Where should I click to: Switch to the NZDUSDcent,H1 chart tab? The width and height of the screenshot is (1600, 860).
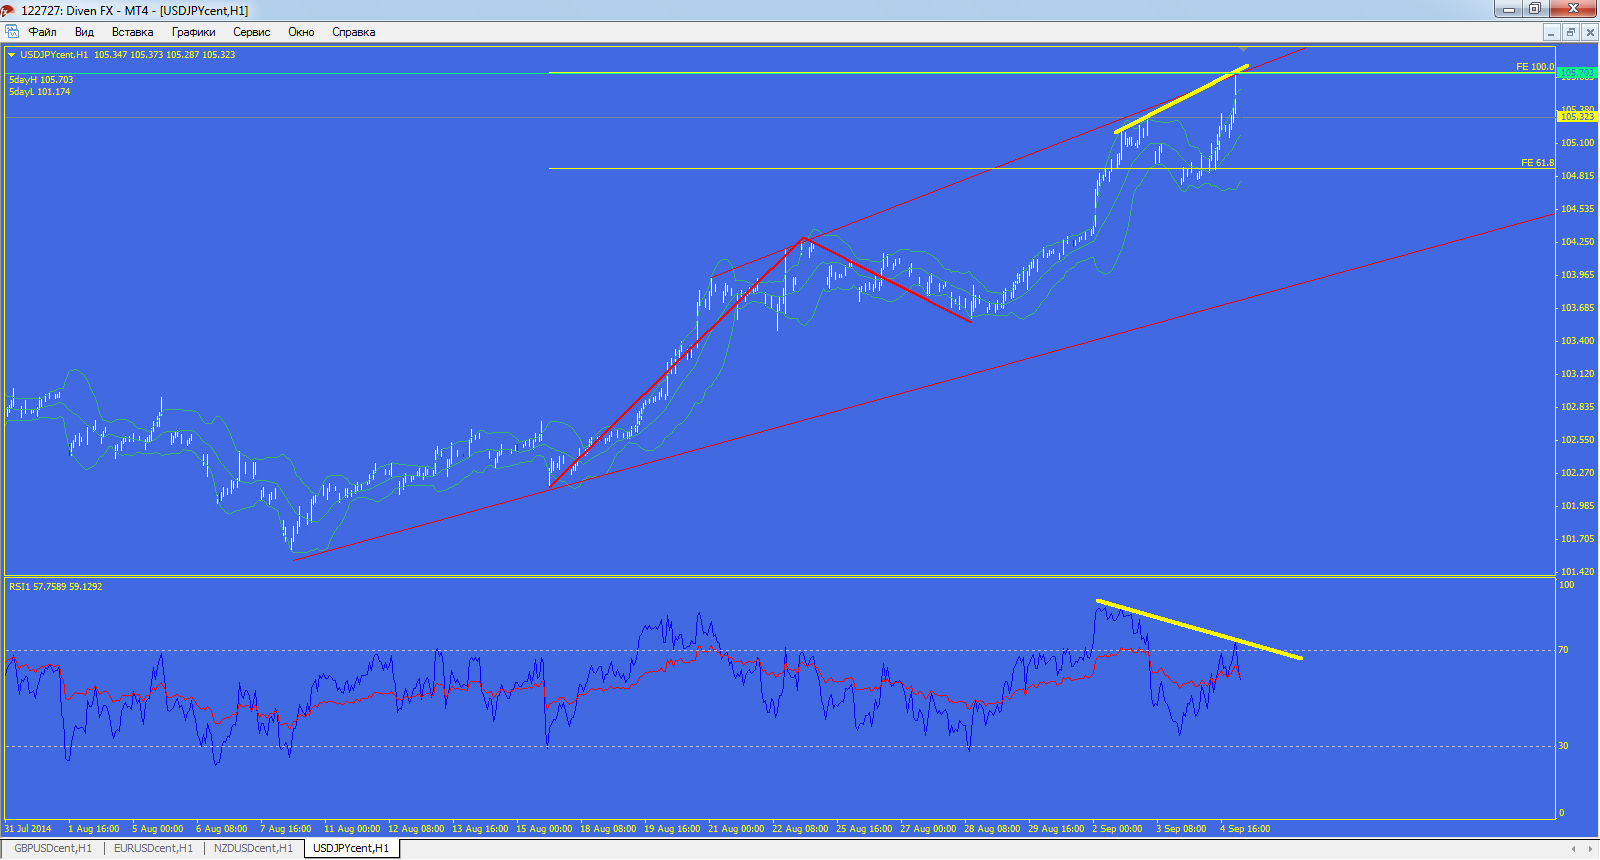(253, 848)
